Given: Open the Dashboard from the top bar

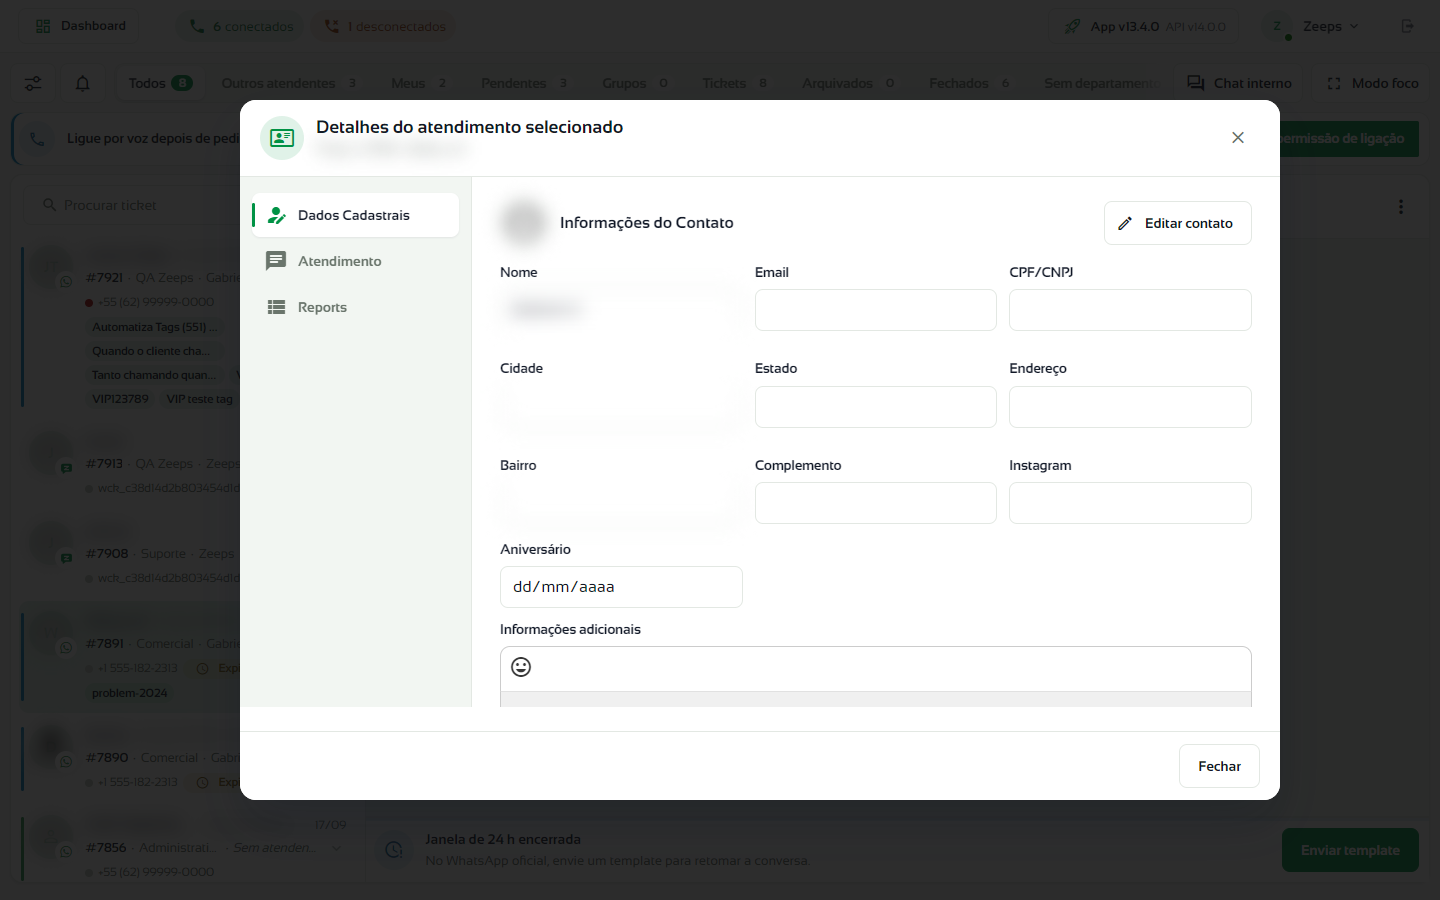Looking at the screenshot, I should [x=81, y=26].
